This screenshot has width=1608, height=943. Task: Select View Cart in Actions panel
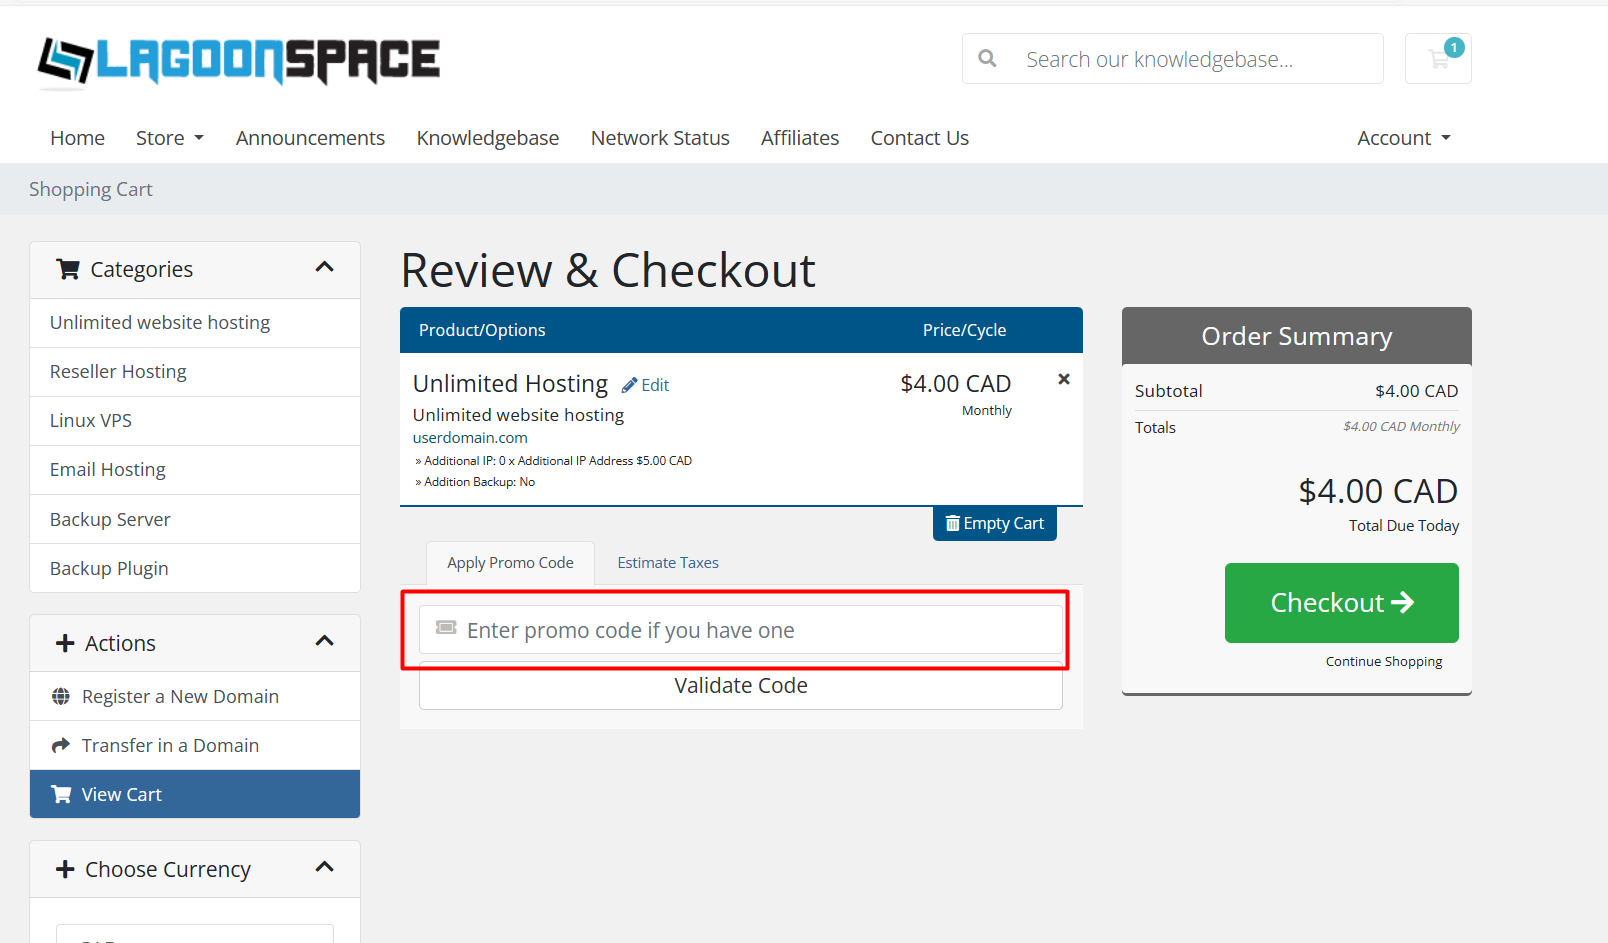pyautogui.click(x=195, y=794)
